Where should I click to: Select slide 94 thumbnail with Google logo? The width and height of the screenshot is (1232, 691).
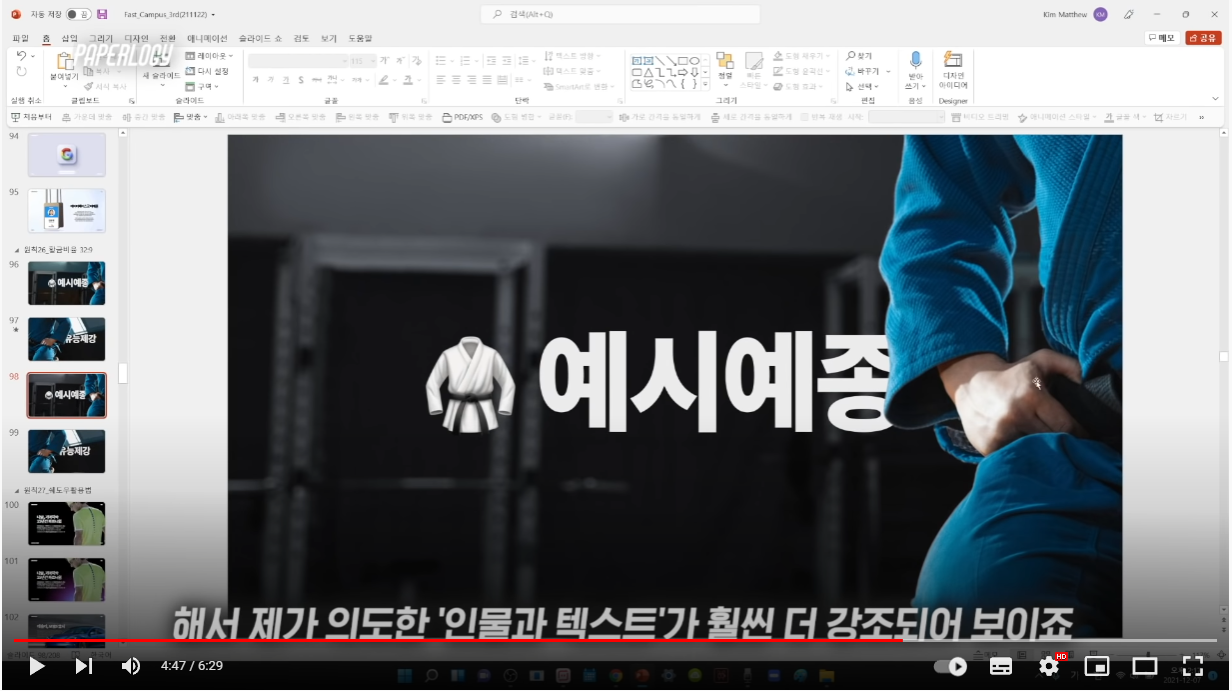tap(66, 155)
